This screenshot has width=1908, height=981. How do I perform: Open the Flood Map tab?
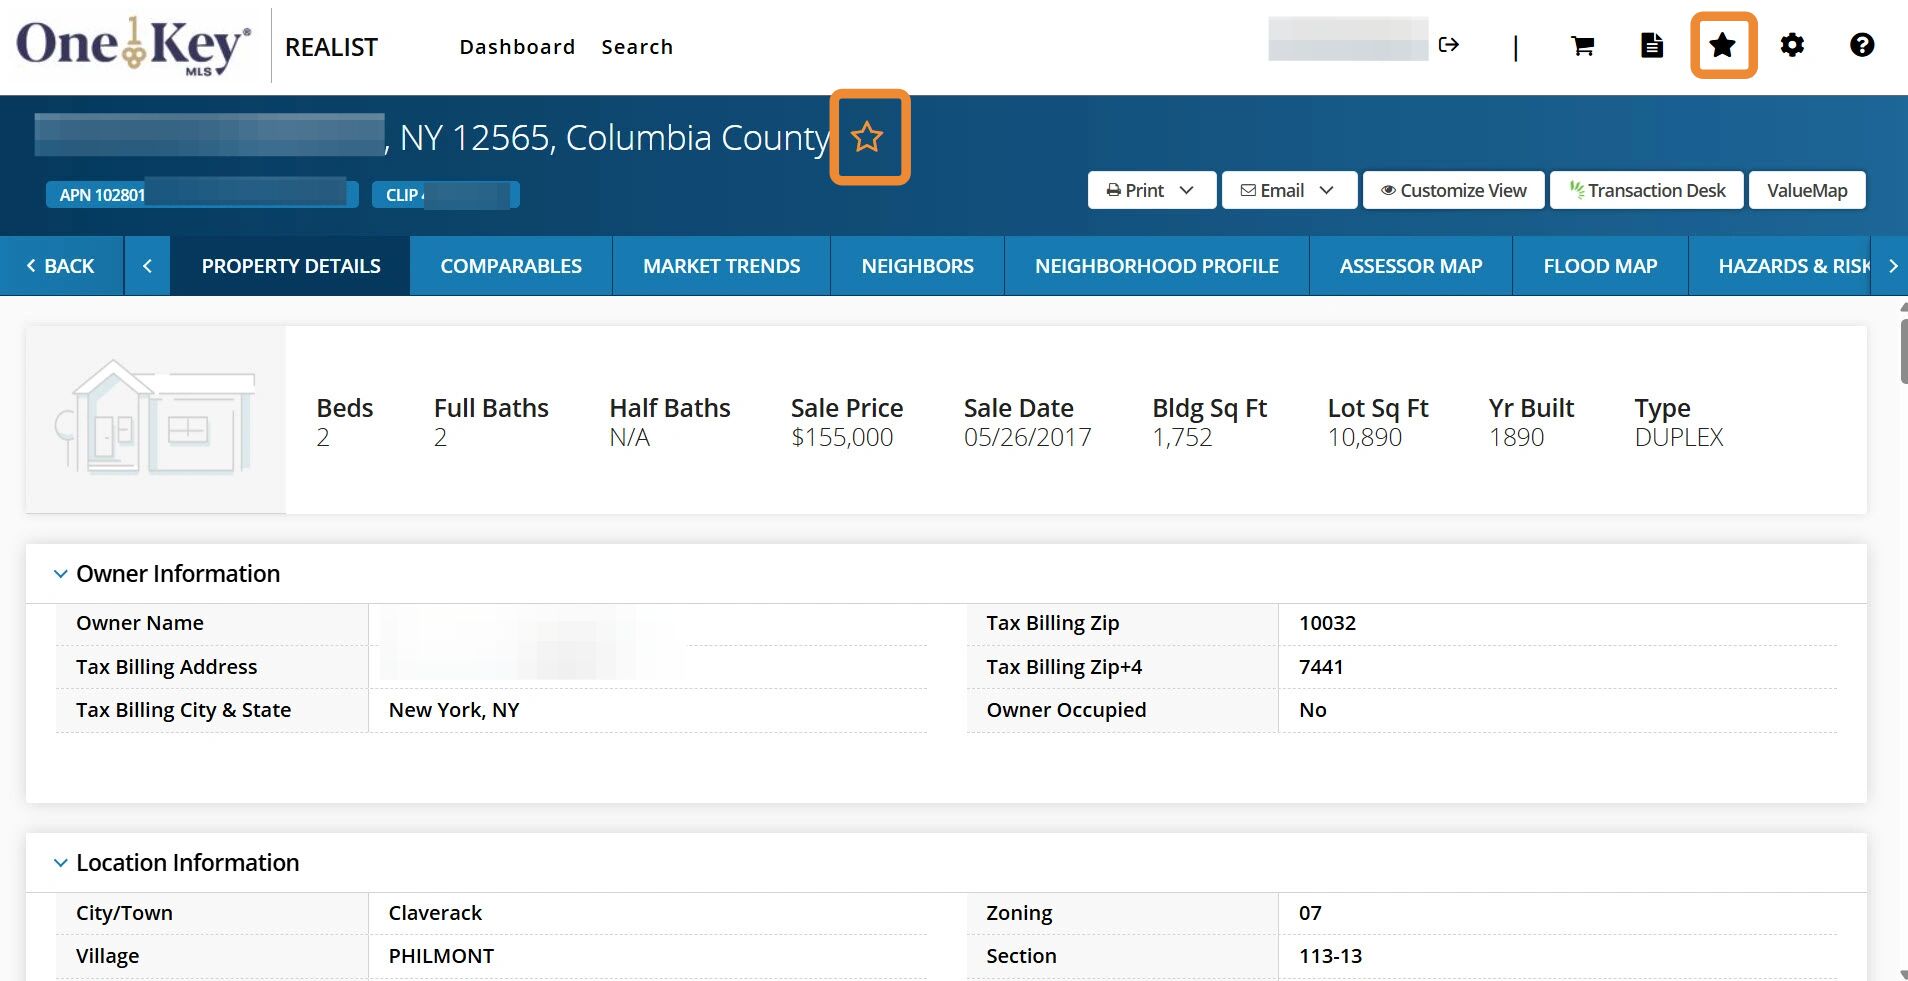pyautogui.click(x=1600, y=266)
